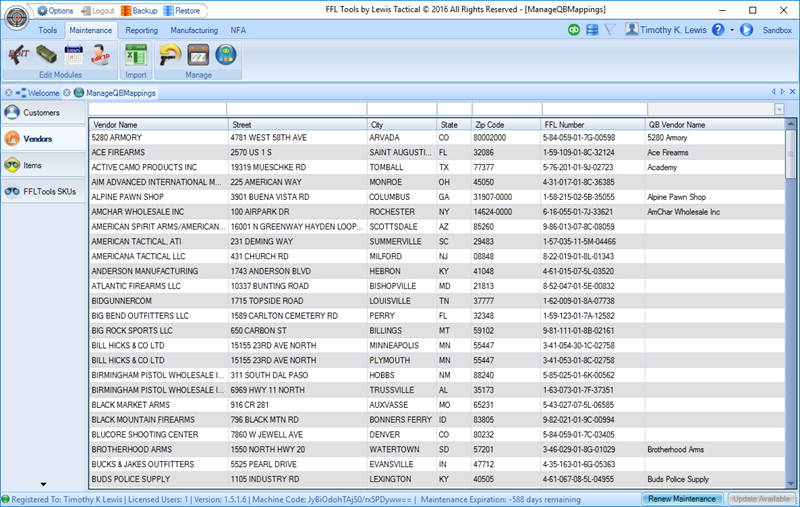Click the FFL Number filter field
The image size is (800, 507).
[x=595, y=109]
